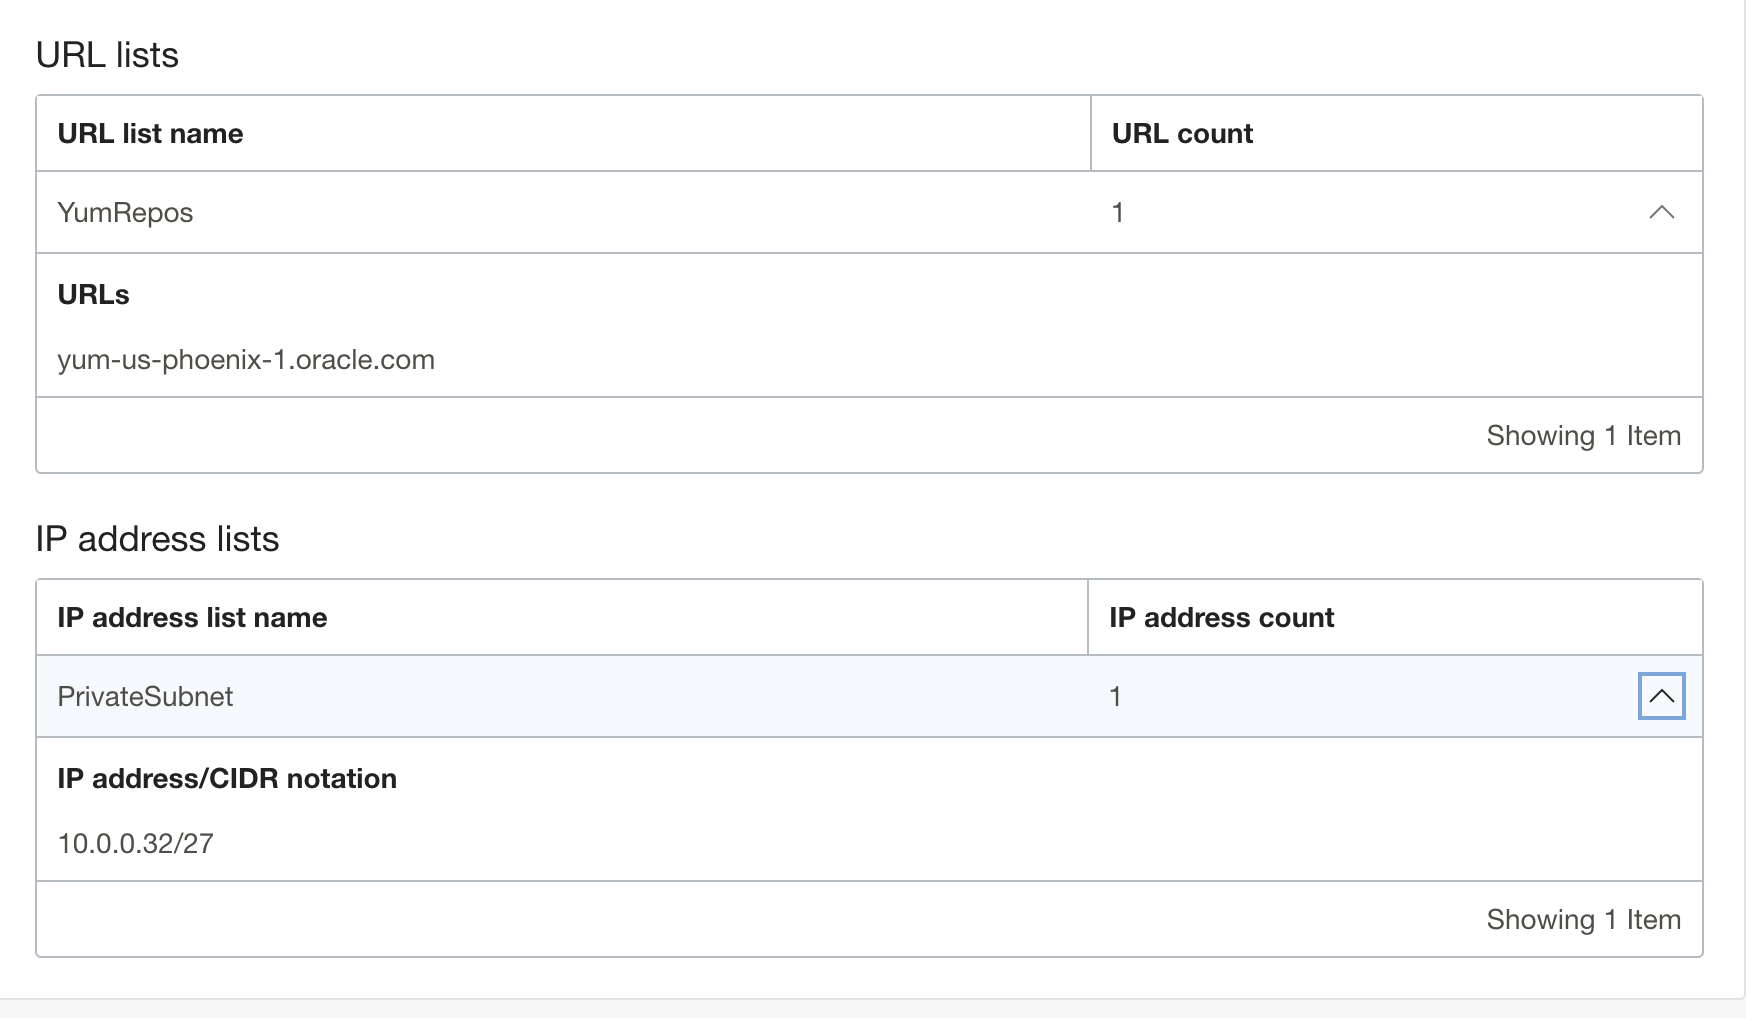Viewport: 1746px width, 1018px height.
Task: Collapse the PrivateSubnet row chevron
Action: tap(1661, 696)
